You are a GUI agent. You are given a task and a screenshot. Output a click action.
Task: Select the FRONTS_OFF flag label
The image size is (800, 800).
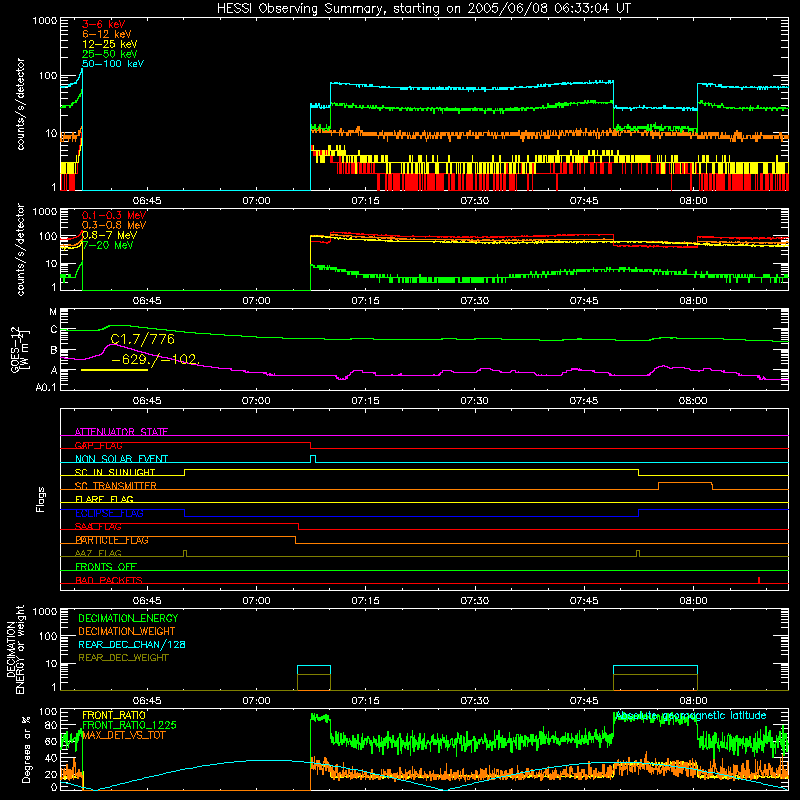pyautogui.click(x=106, y=567)
